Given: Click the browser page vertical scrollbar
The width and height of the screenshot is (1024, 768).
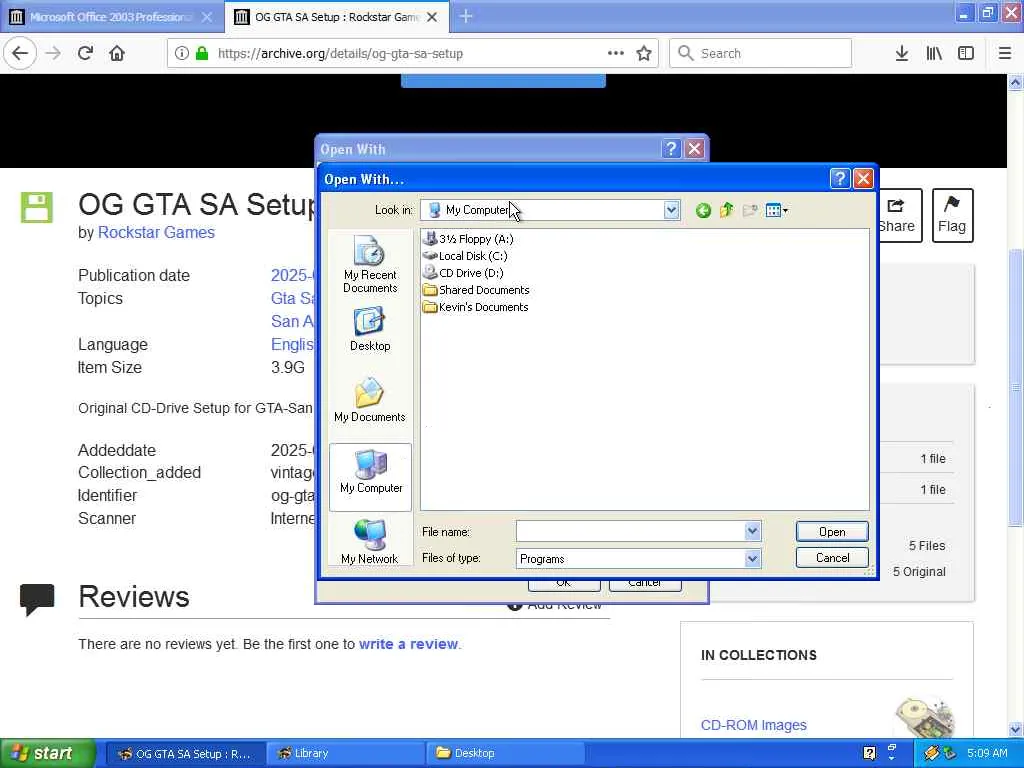Looking at the screenshot, I should [1015, 388].
